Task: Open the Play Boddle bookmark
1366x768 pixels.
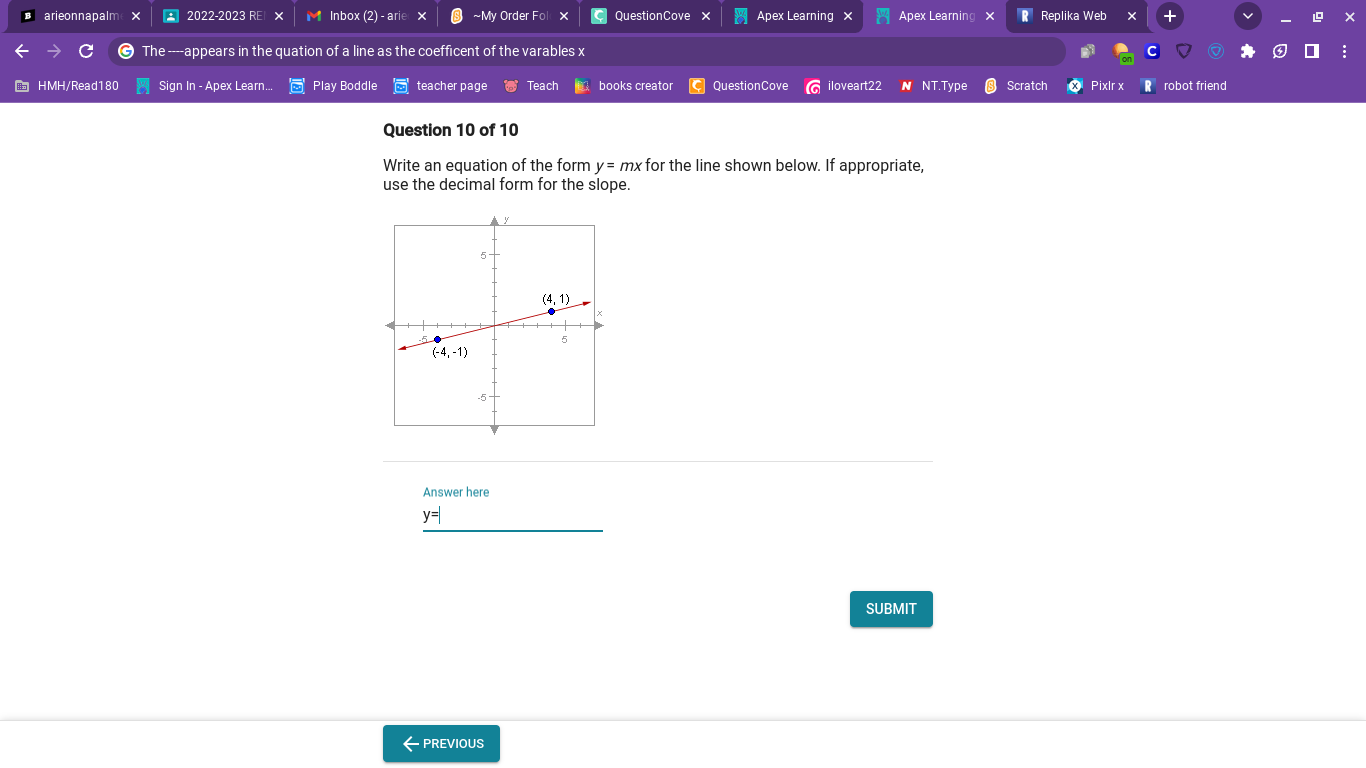Action: tap(333, 86)
